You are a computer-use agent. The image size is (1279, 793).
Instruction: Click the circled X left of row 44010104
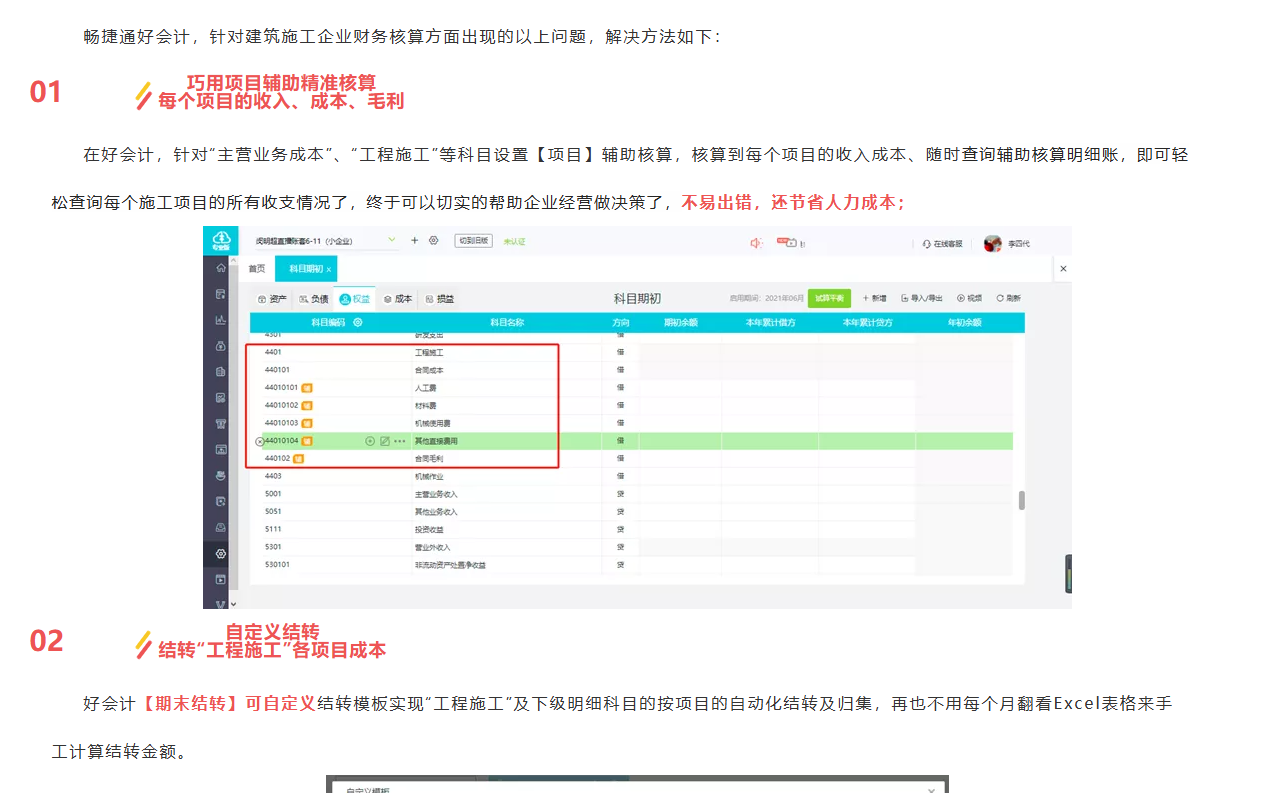point(260,441)
